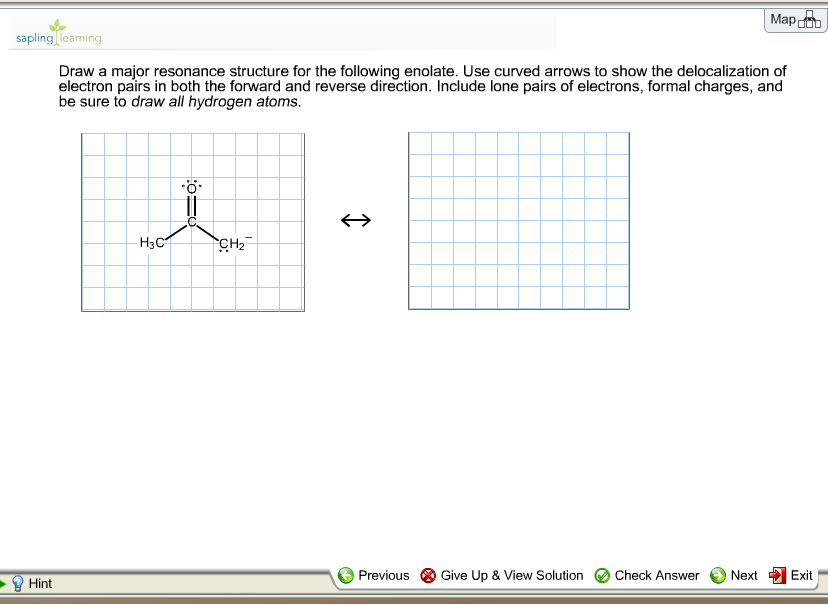Click the red X Give Up icon

pos(428,575)
